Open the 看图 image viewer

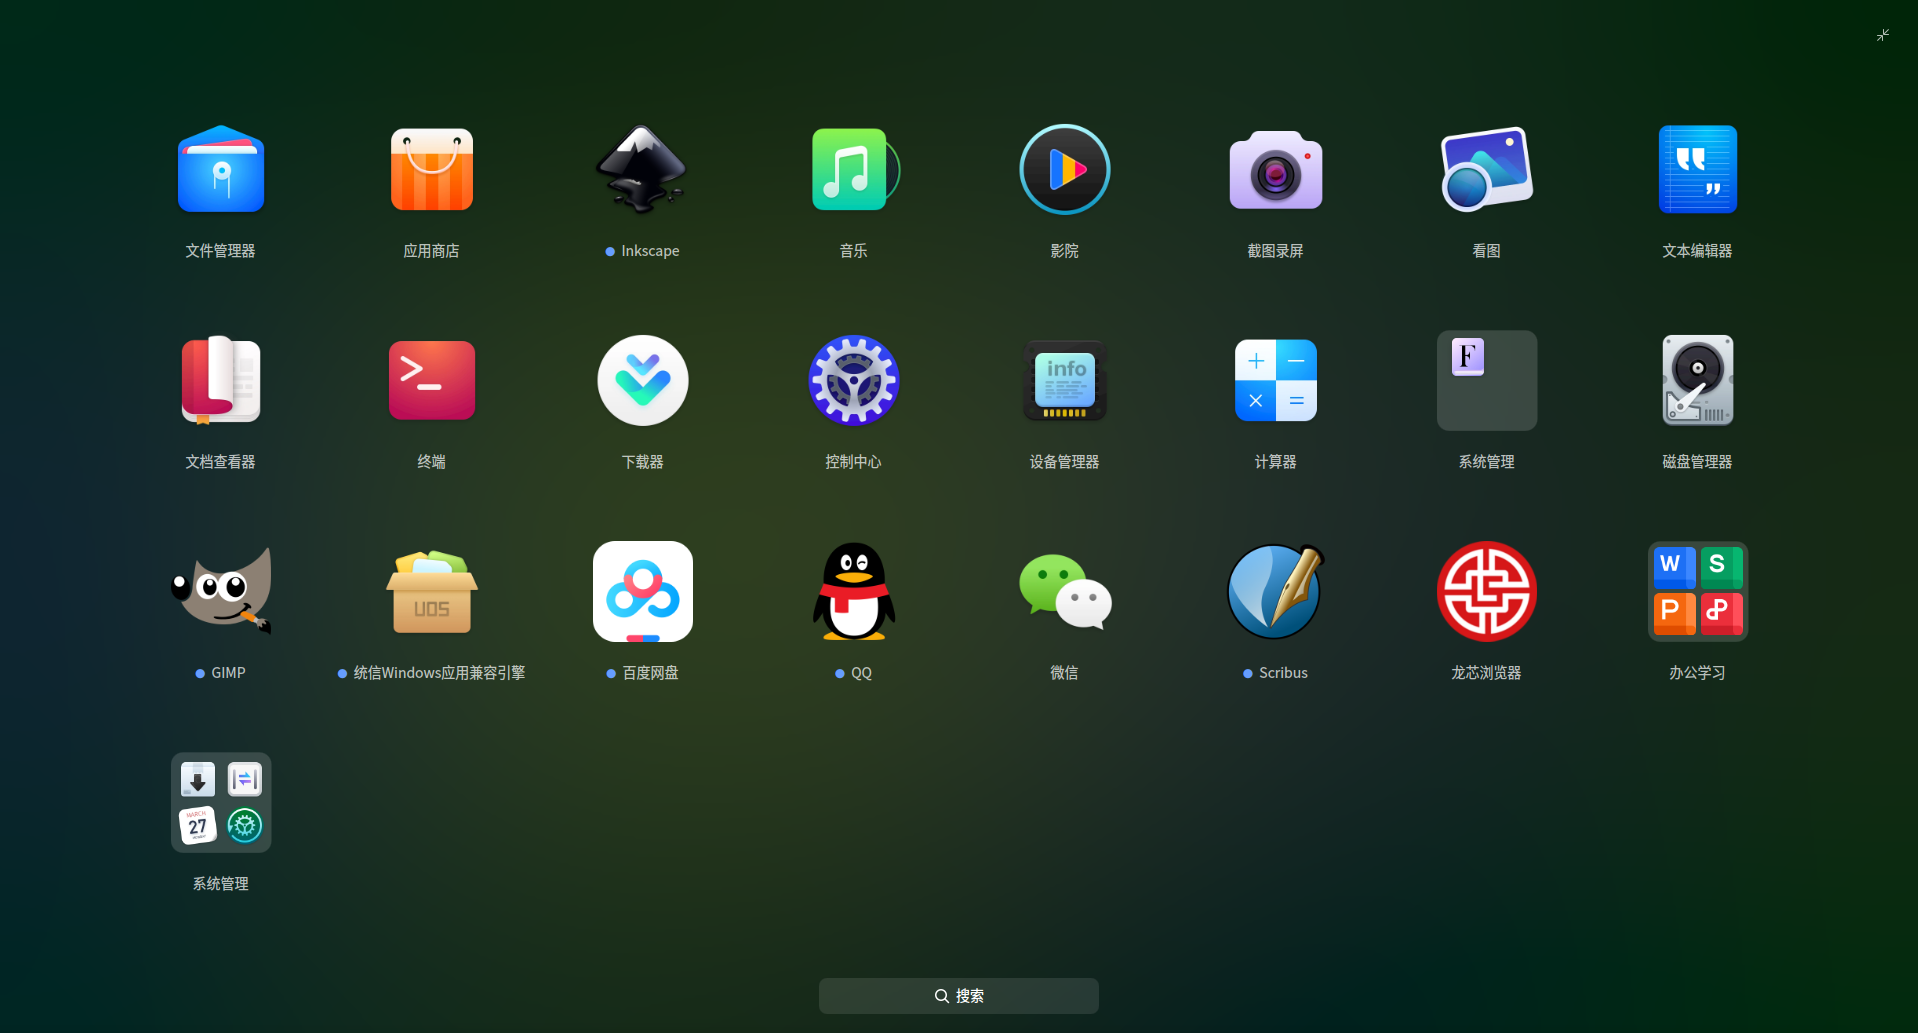[1487, 169]
